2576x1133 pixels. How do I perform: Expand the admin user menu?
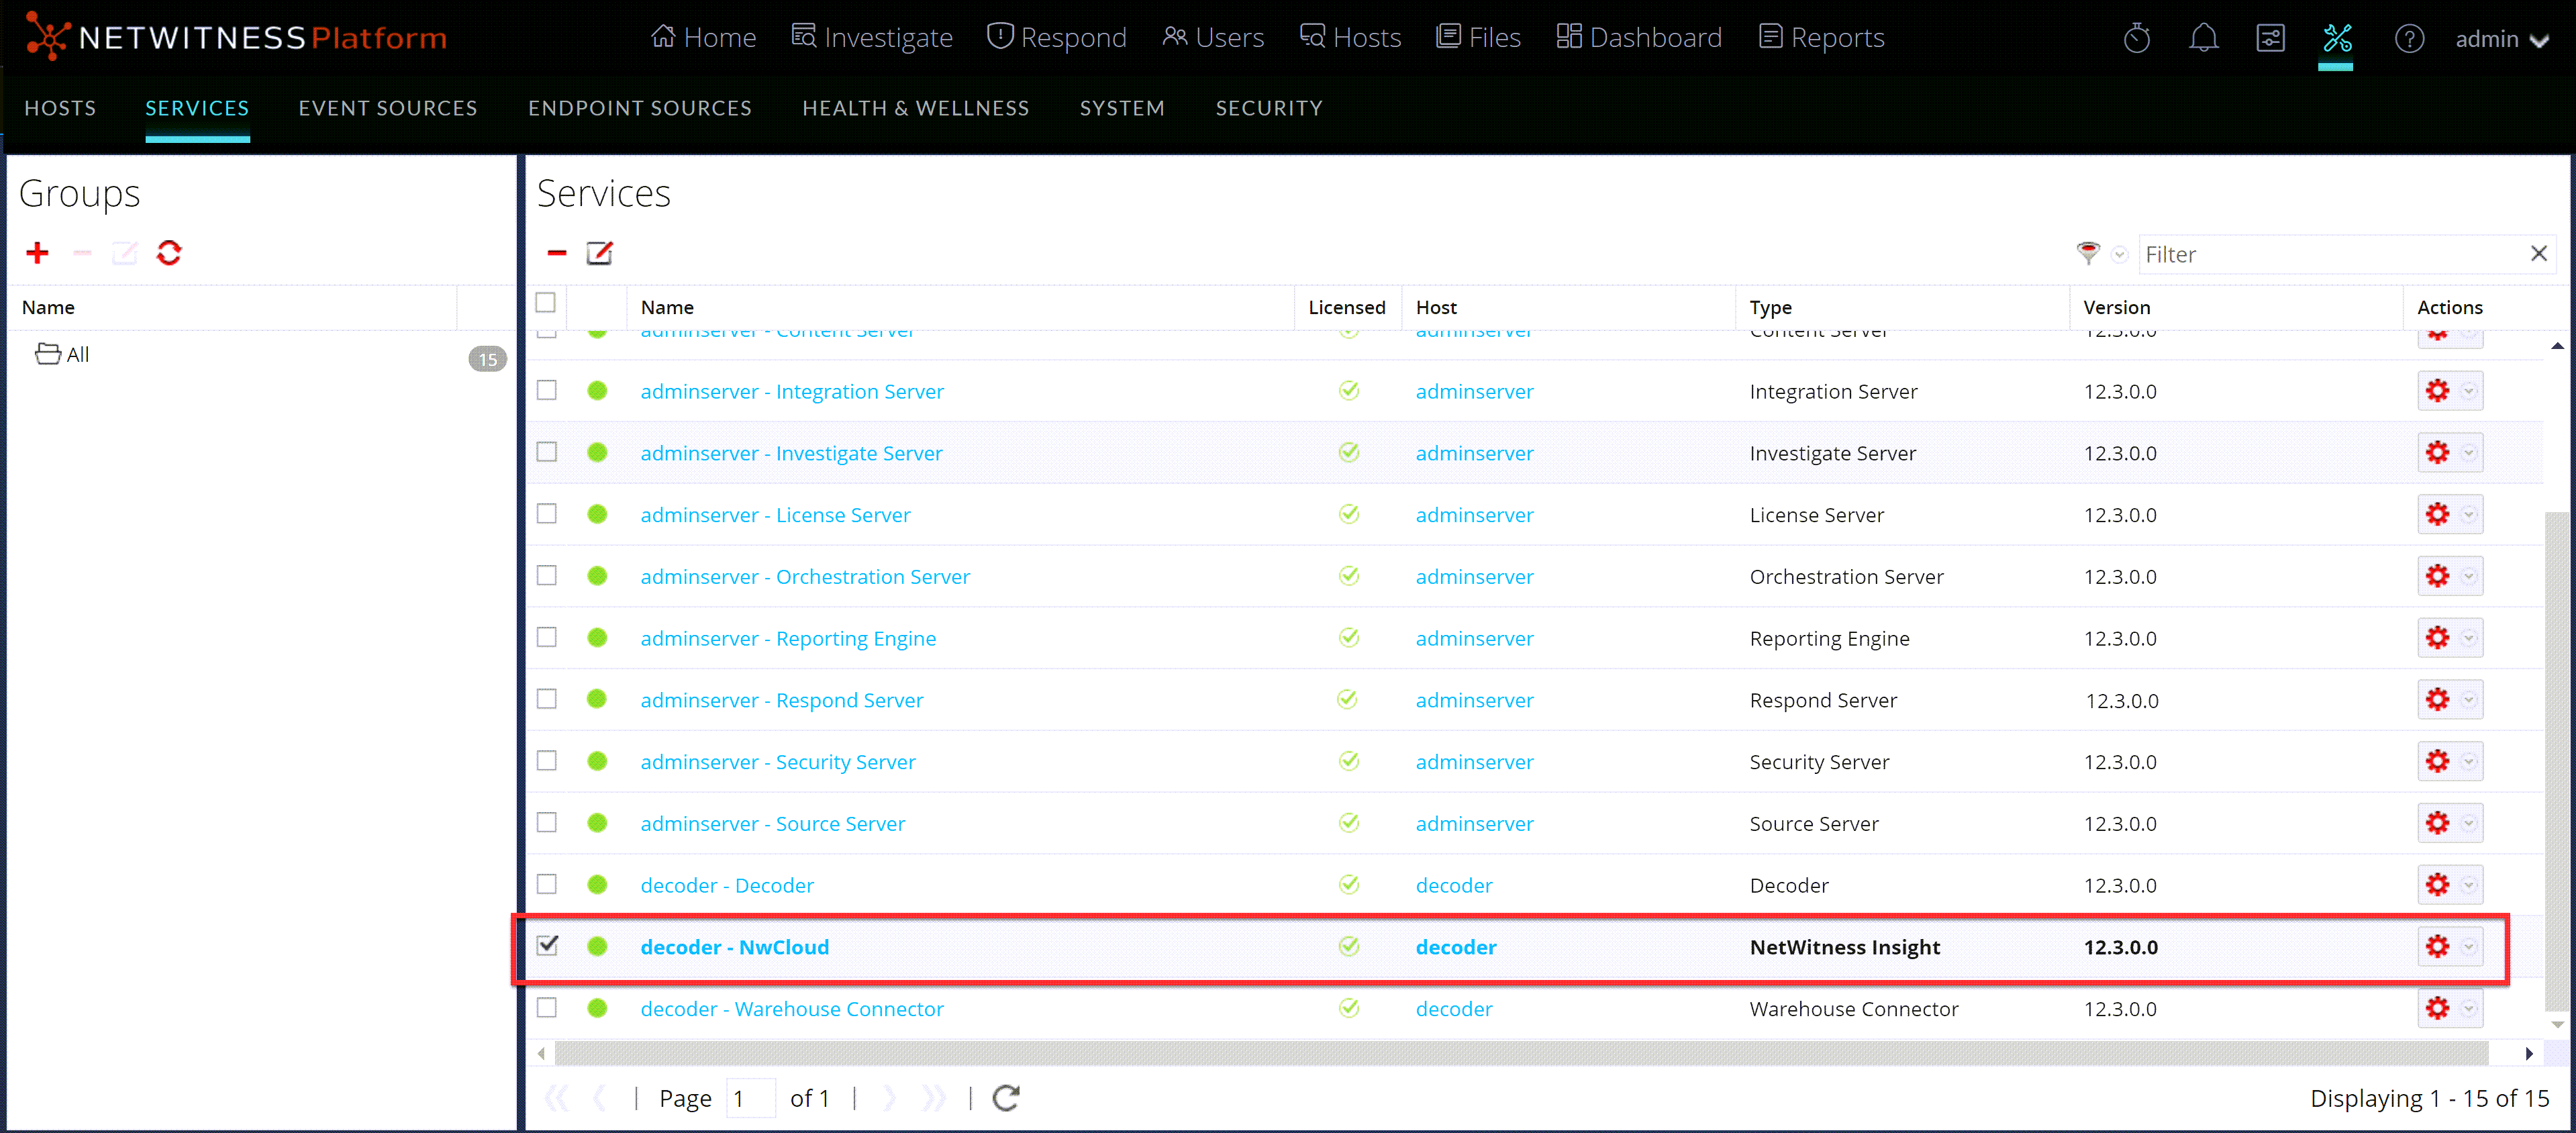point(2502,39)
